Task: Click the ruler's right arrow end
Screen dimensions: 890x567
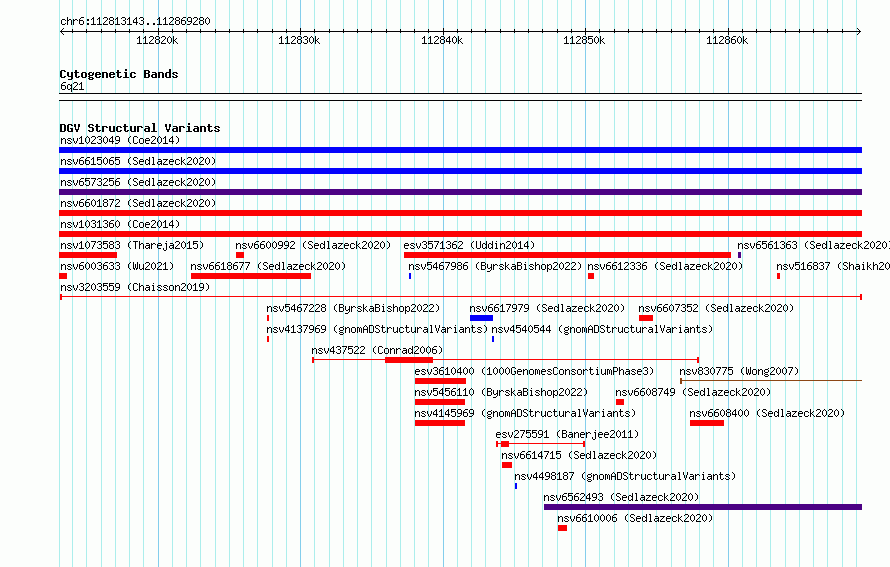Action: pos(859,31)
